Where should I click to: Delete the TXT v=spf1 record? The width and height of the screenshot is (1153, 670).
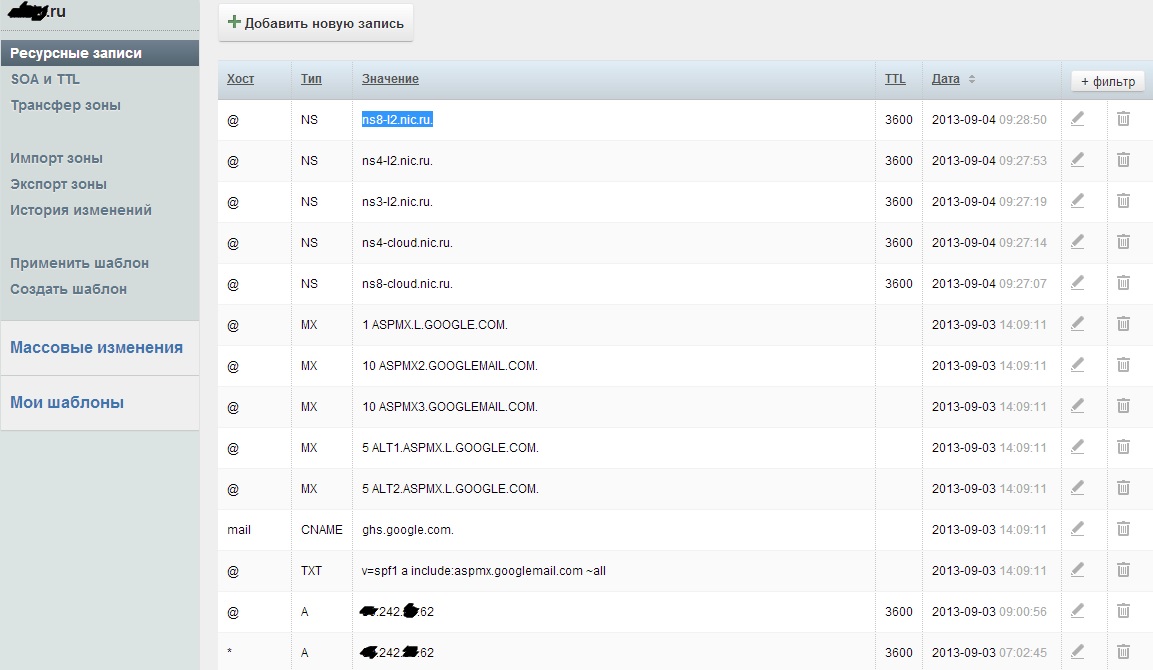[x=1123, y=570]
